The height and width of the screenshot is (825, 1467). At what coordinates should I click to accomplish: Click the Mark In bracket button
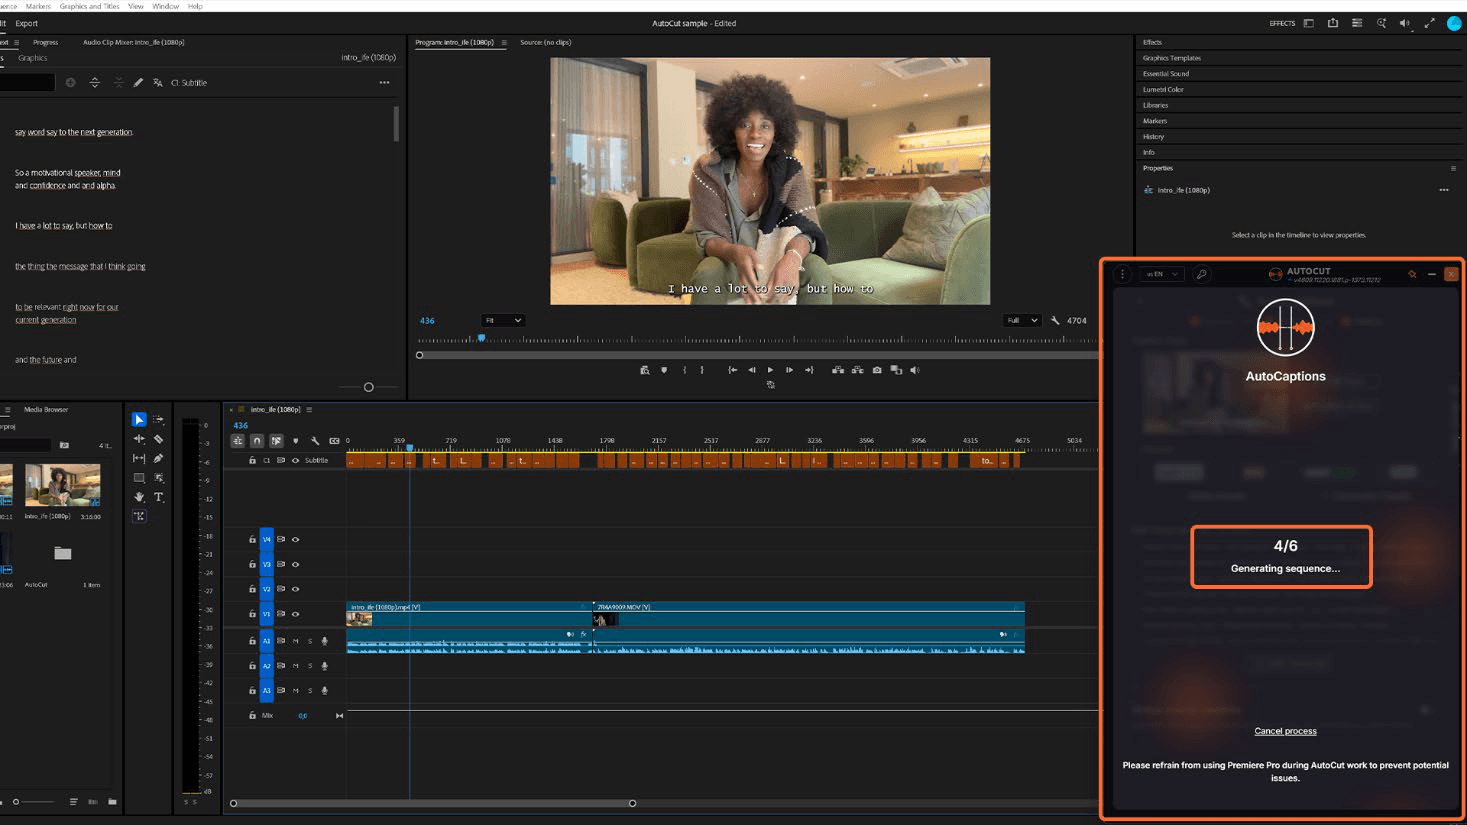point(685,370)
